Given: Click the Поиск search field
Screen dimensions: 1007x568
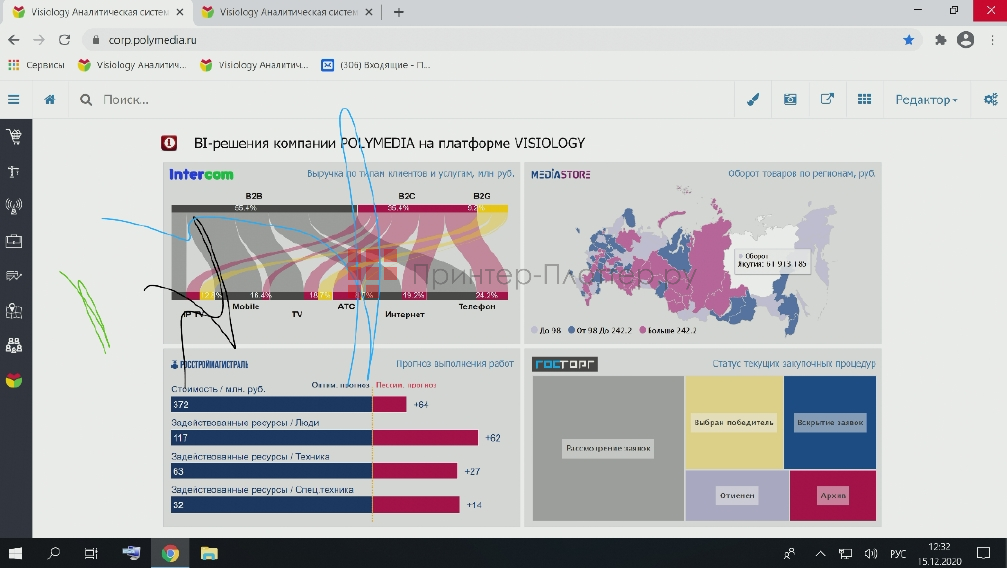Looking at the screenshot, I should click(x=400, y=100).
